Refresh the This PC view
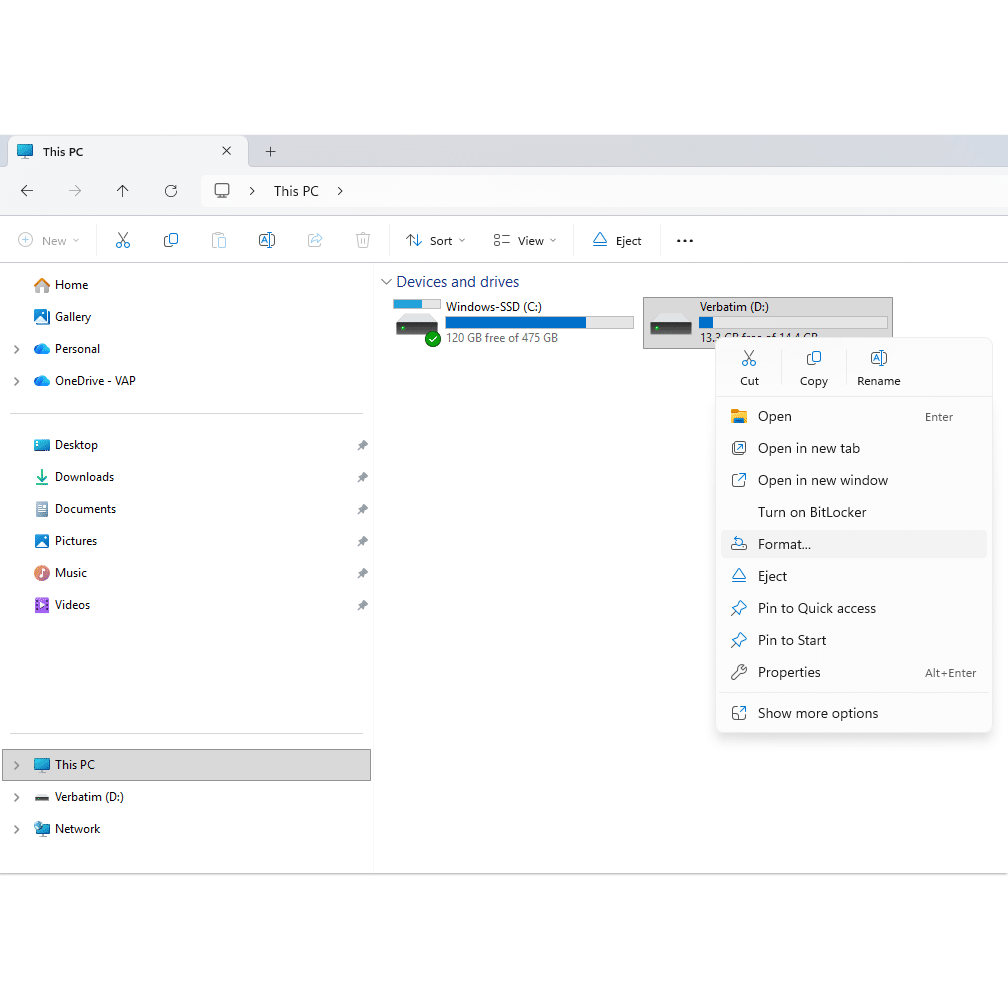1008x1008 pixels. 171,191
